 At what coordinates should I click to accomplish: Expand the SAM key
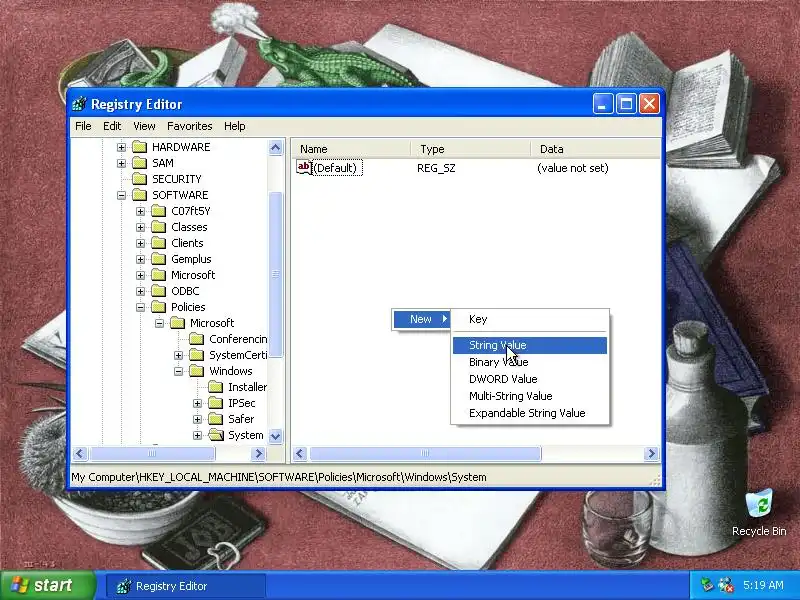click(x=121, y=163)
